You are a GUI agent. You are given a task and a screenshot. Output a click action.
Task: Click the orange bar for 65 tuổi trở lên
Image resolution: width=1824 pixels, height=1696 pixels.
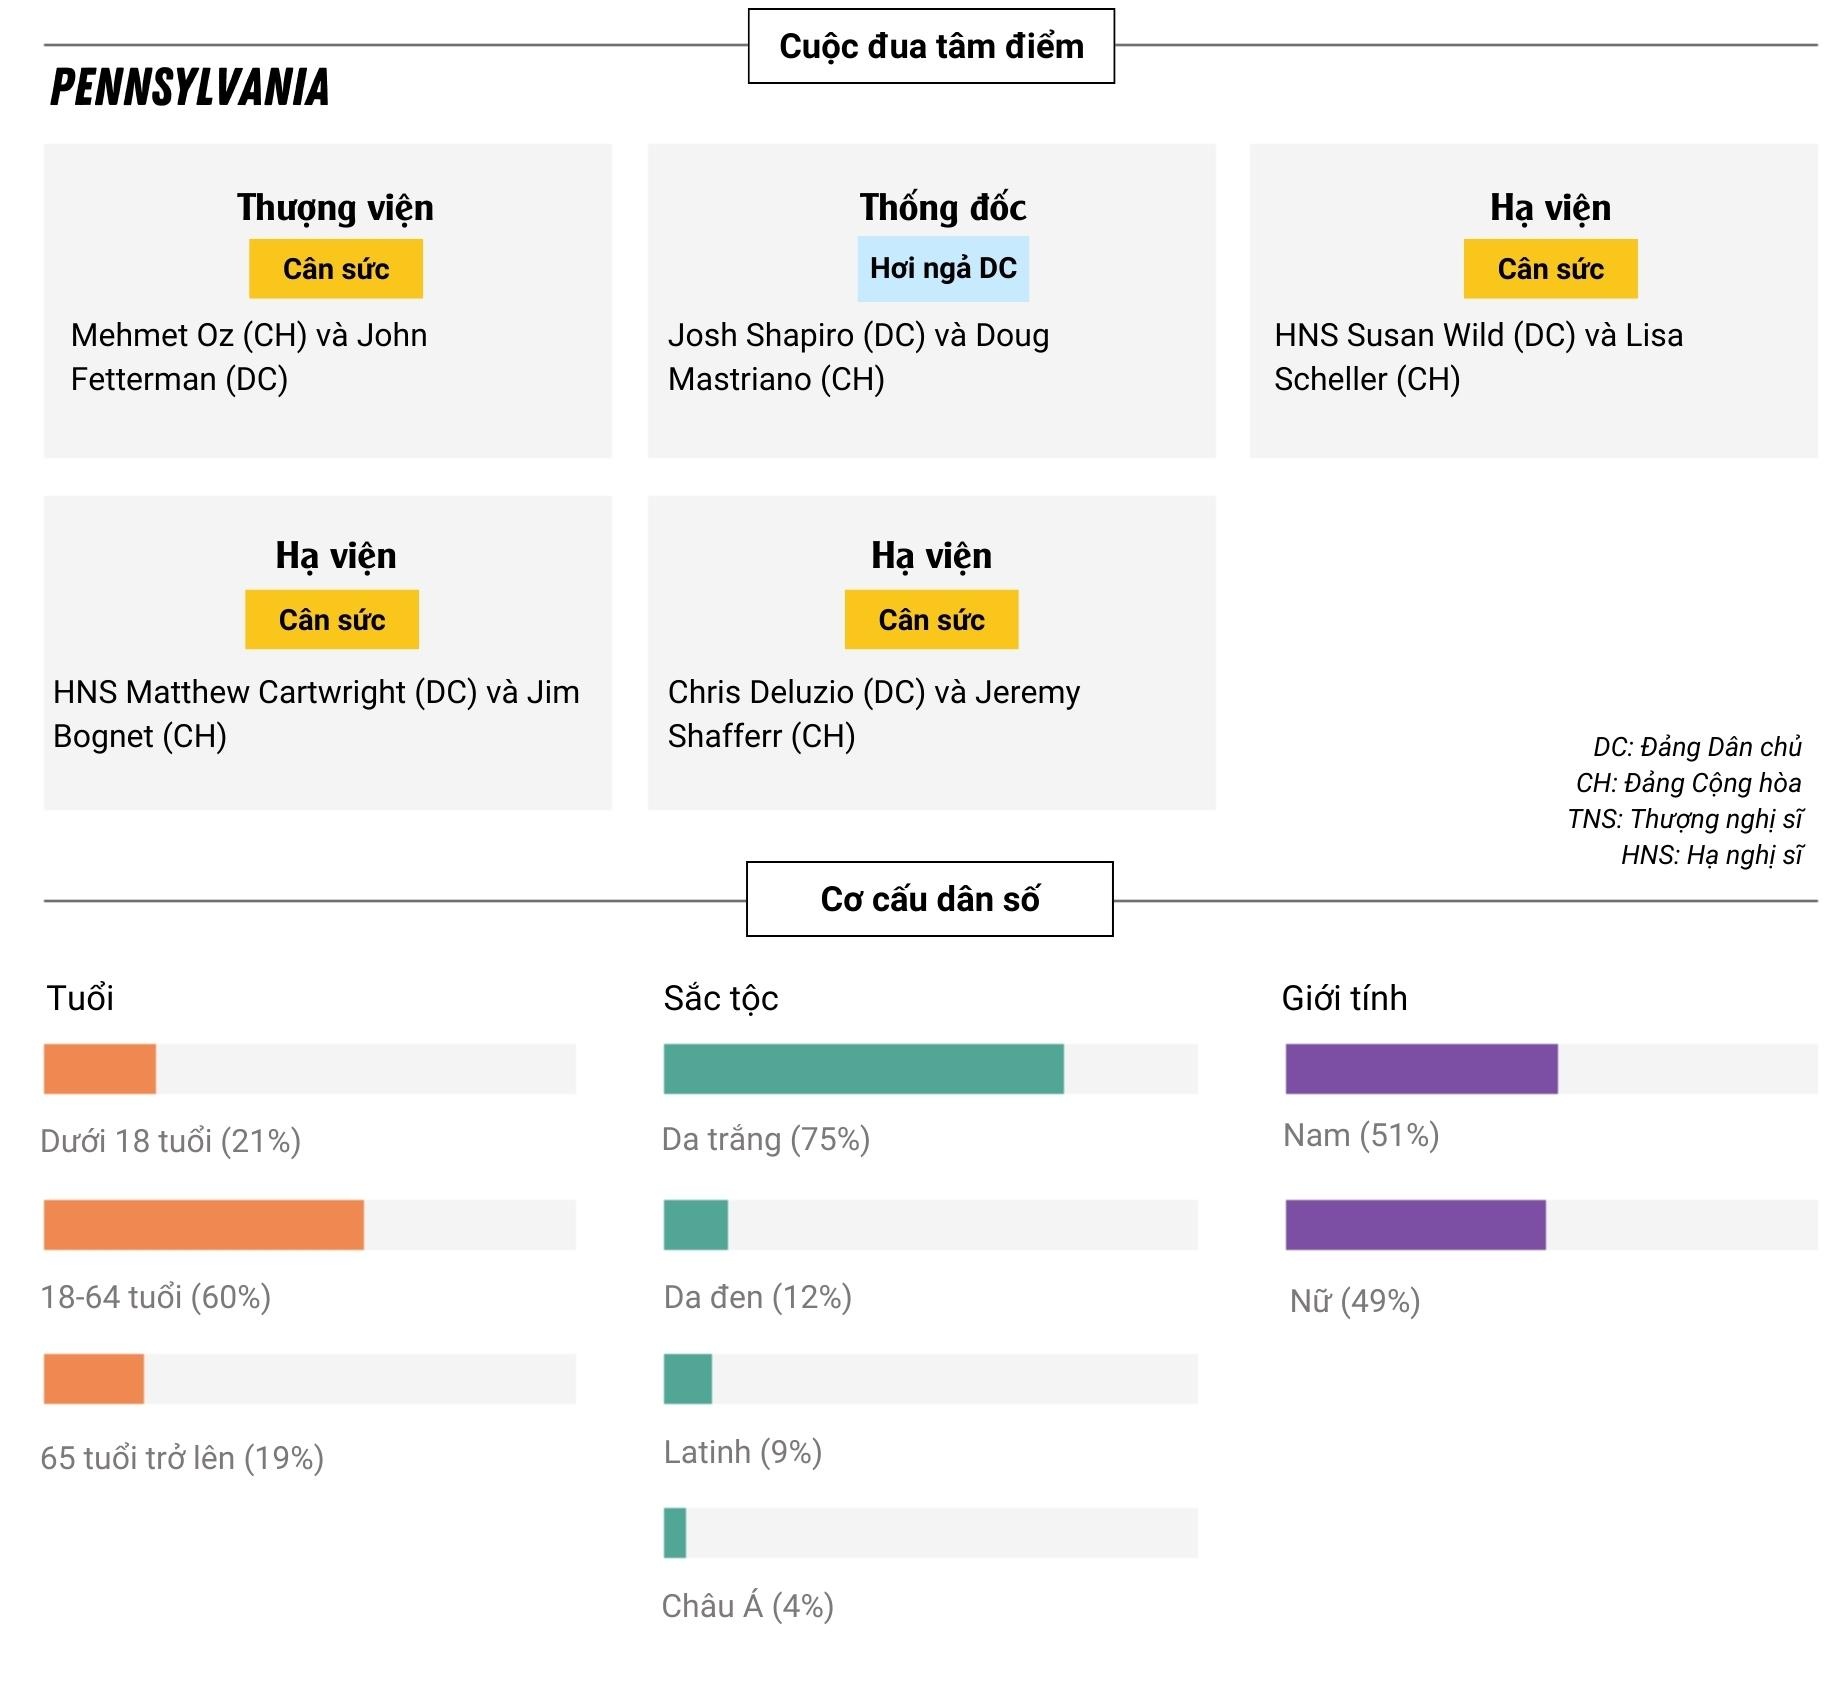point(94,1379)
